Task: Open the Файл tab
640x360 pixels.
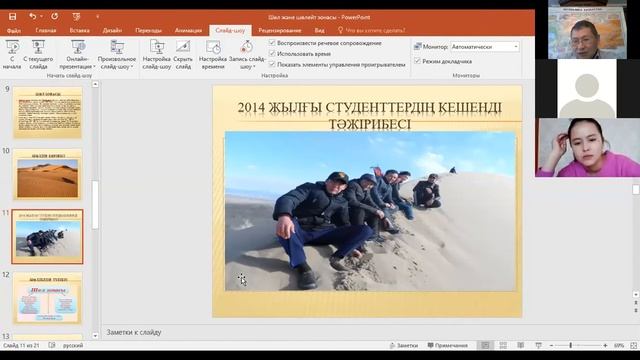Action: (13, 30)
